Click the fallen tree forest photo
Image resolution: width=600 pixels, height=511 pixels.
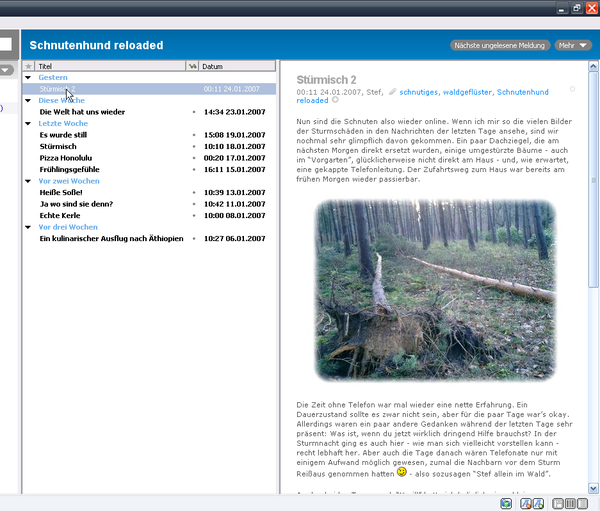pos(434,289)
